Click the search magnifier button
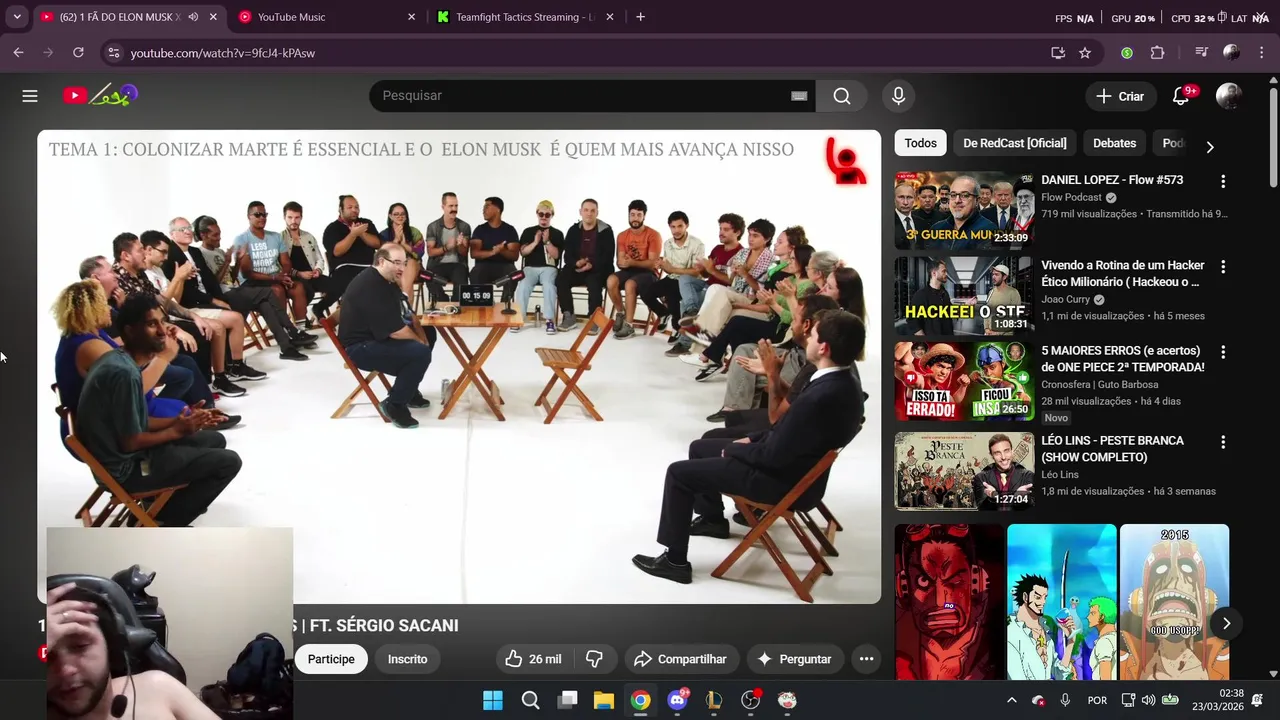Image resolution: width=1280 pixels, height=720 pixels. pyautogui.click(x=842, y=96)
